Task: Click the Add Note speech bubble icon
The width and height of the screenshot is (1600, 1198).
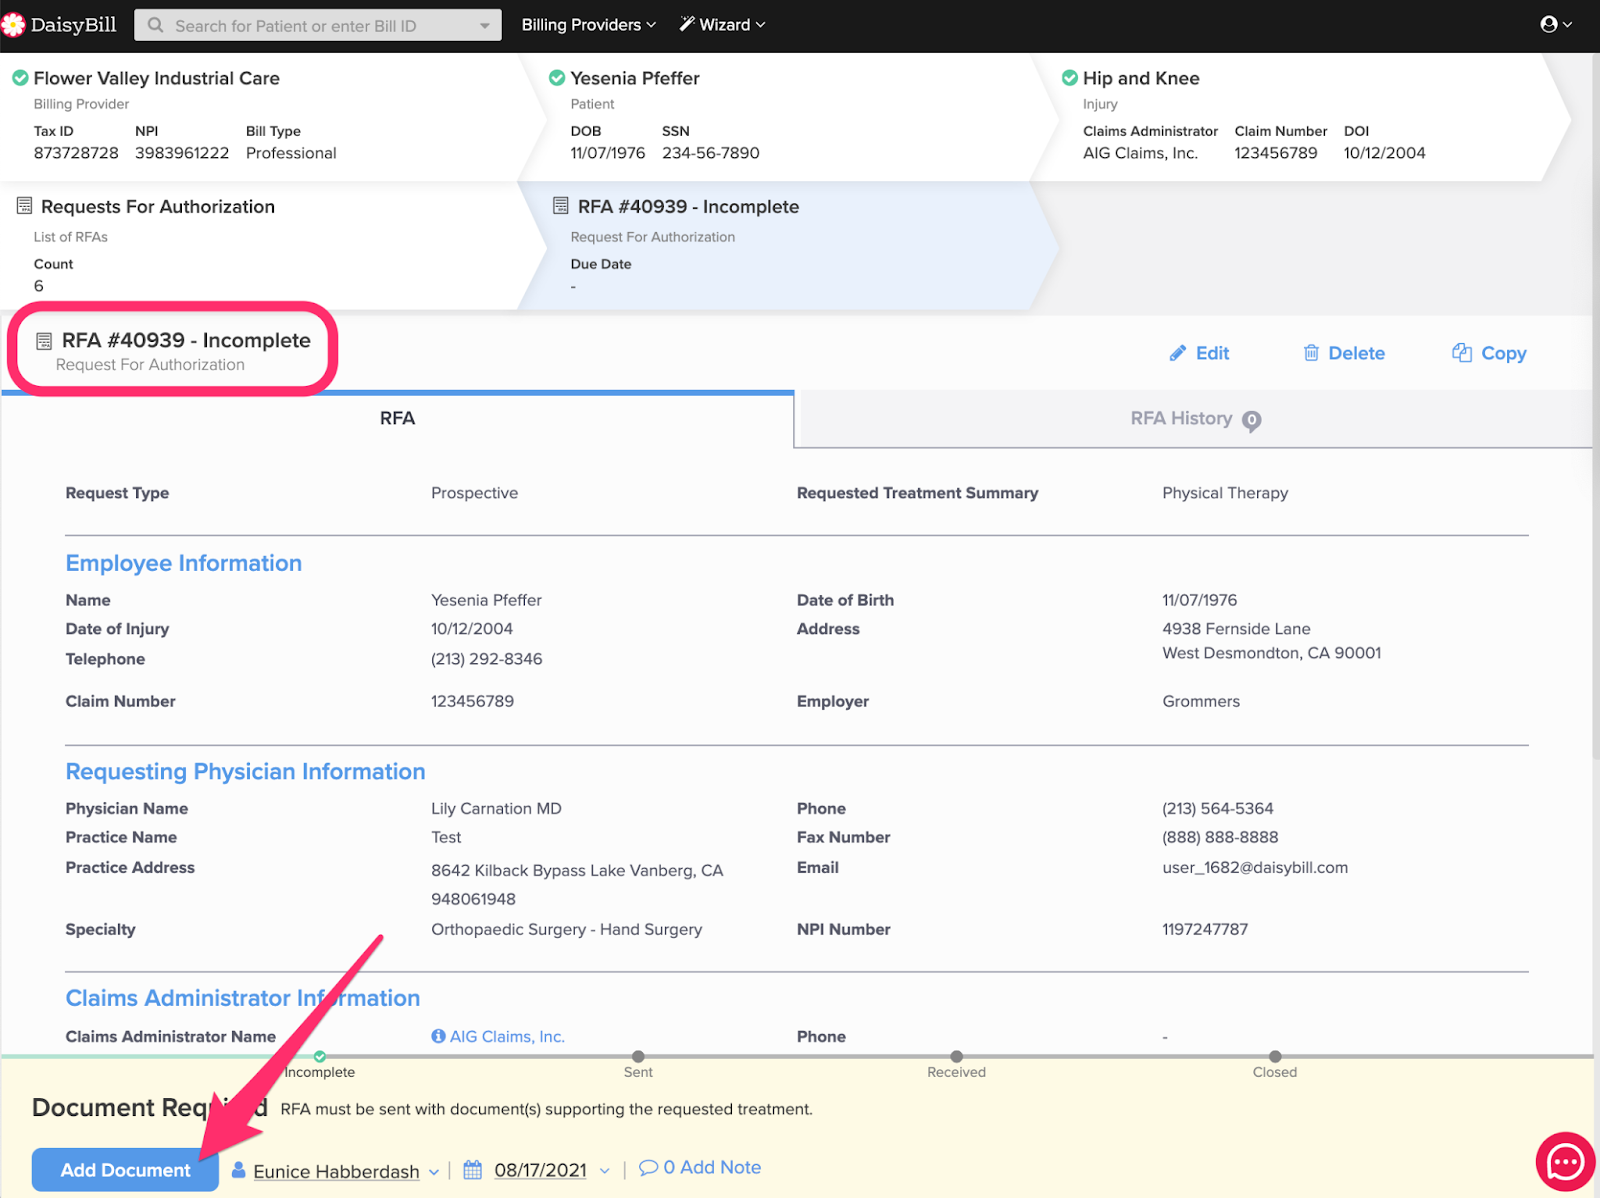Action: 648,1167
